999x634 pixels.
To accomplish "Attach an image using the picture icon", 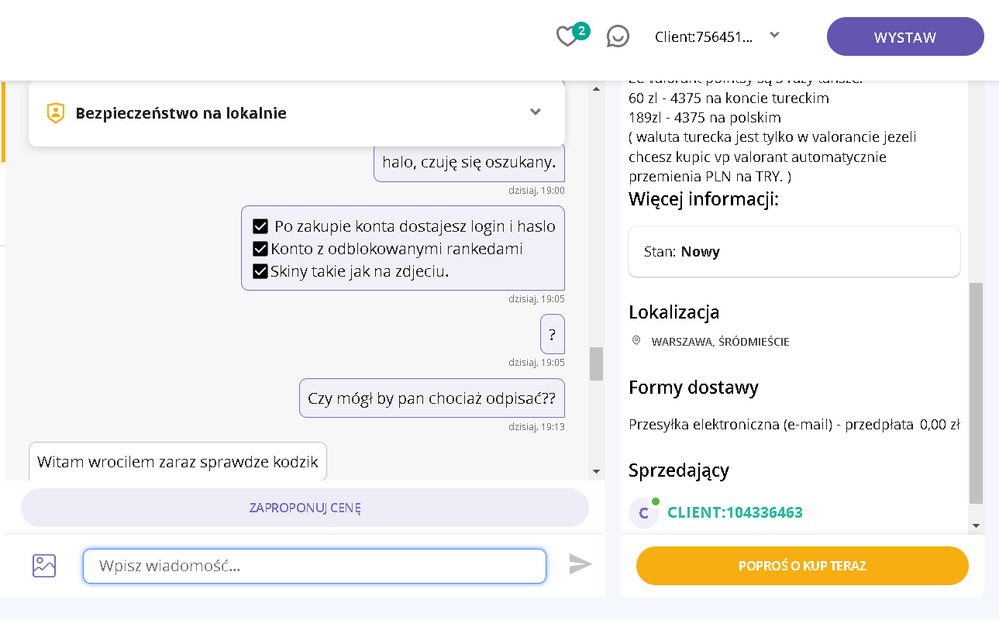I will click(x=43, y=565).
